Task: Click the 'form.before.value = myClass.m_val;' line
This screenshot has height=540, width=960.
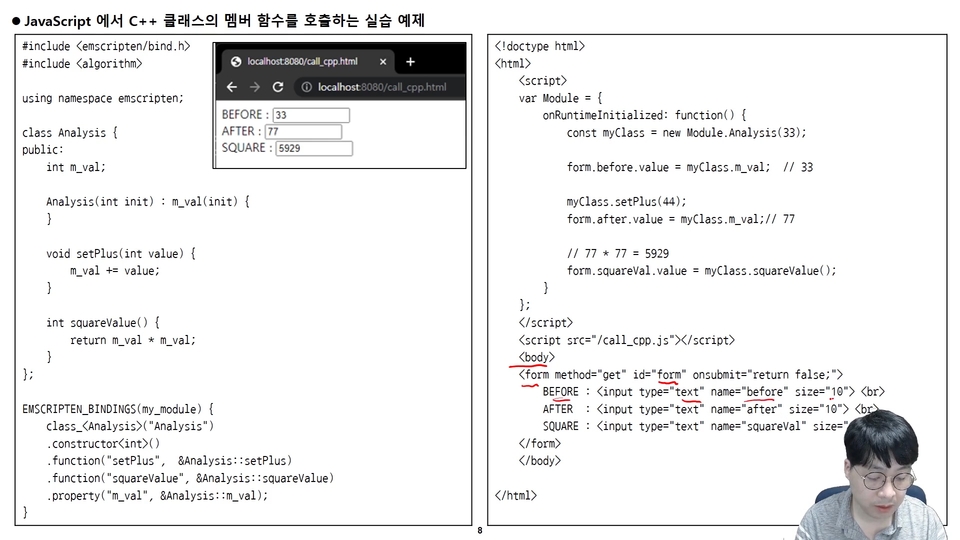Action: click(669, 167)
